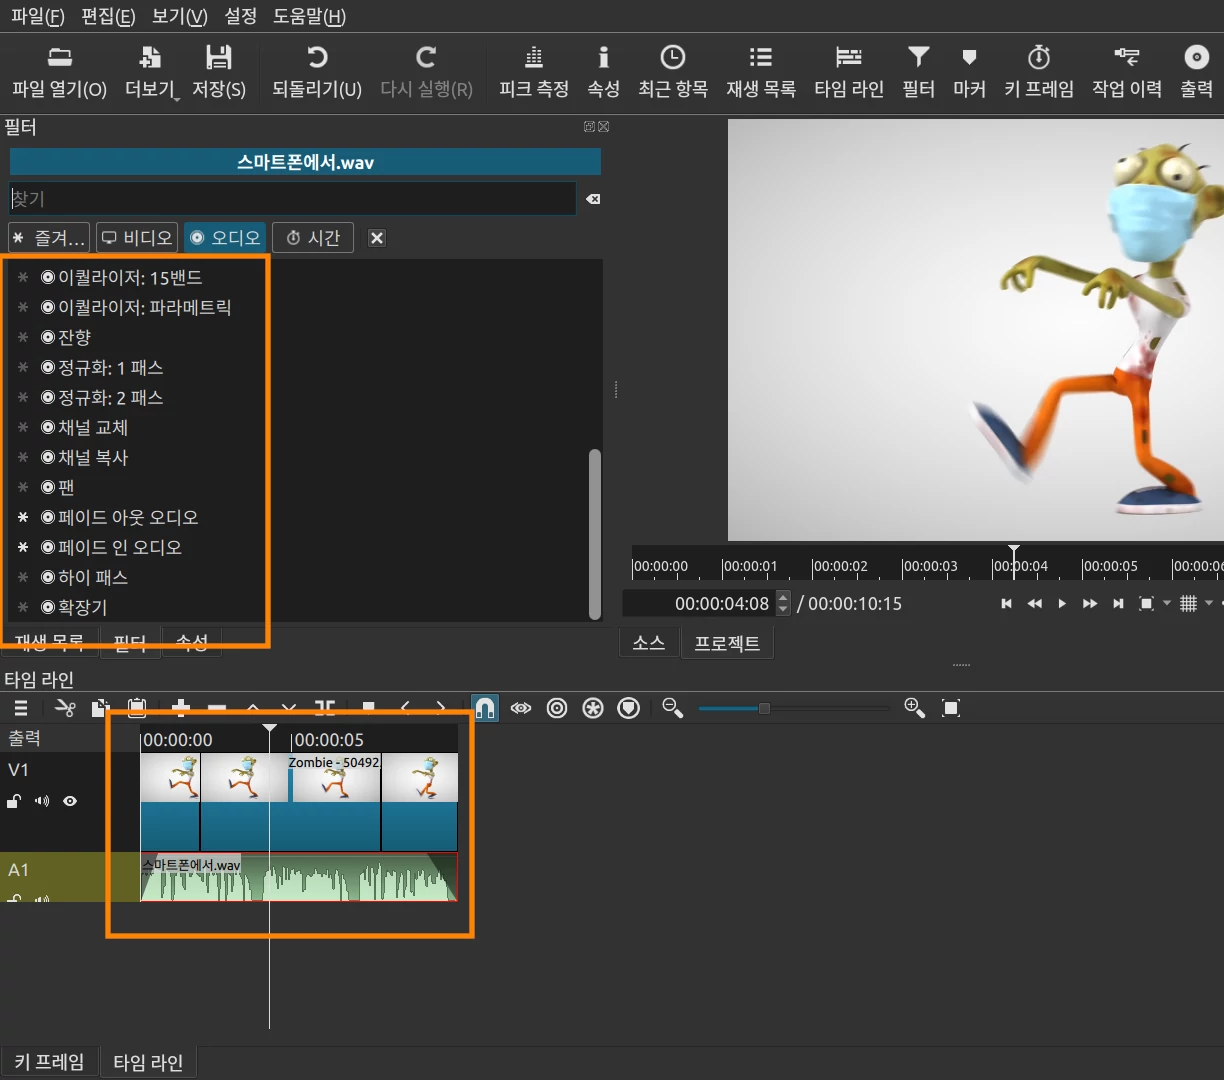Switch to bottom 타임 라인 tab
The height and width of the screenshot is (1080, 1224).
(x=148, y=1062)
